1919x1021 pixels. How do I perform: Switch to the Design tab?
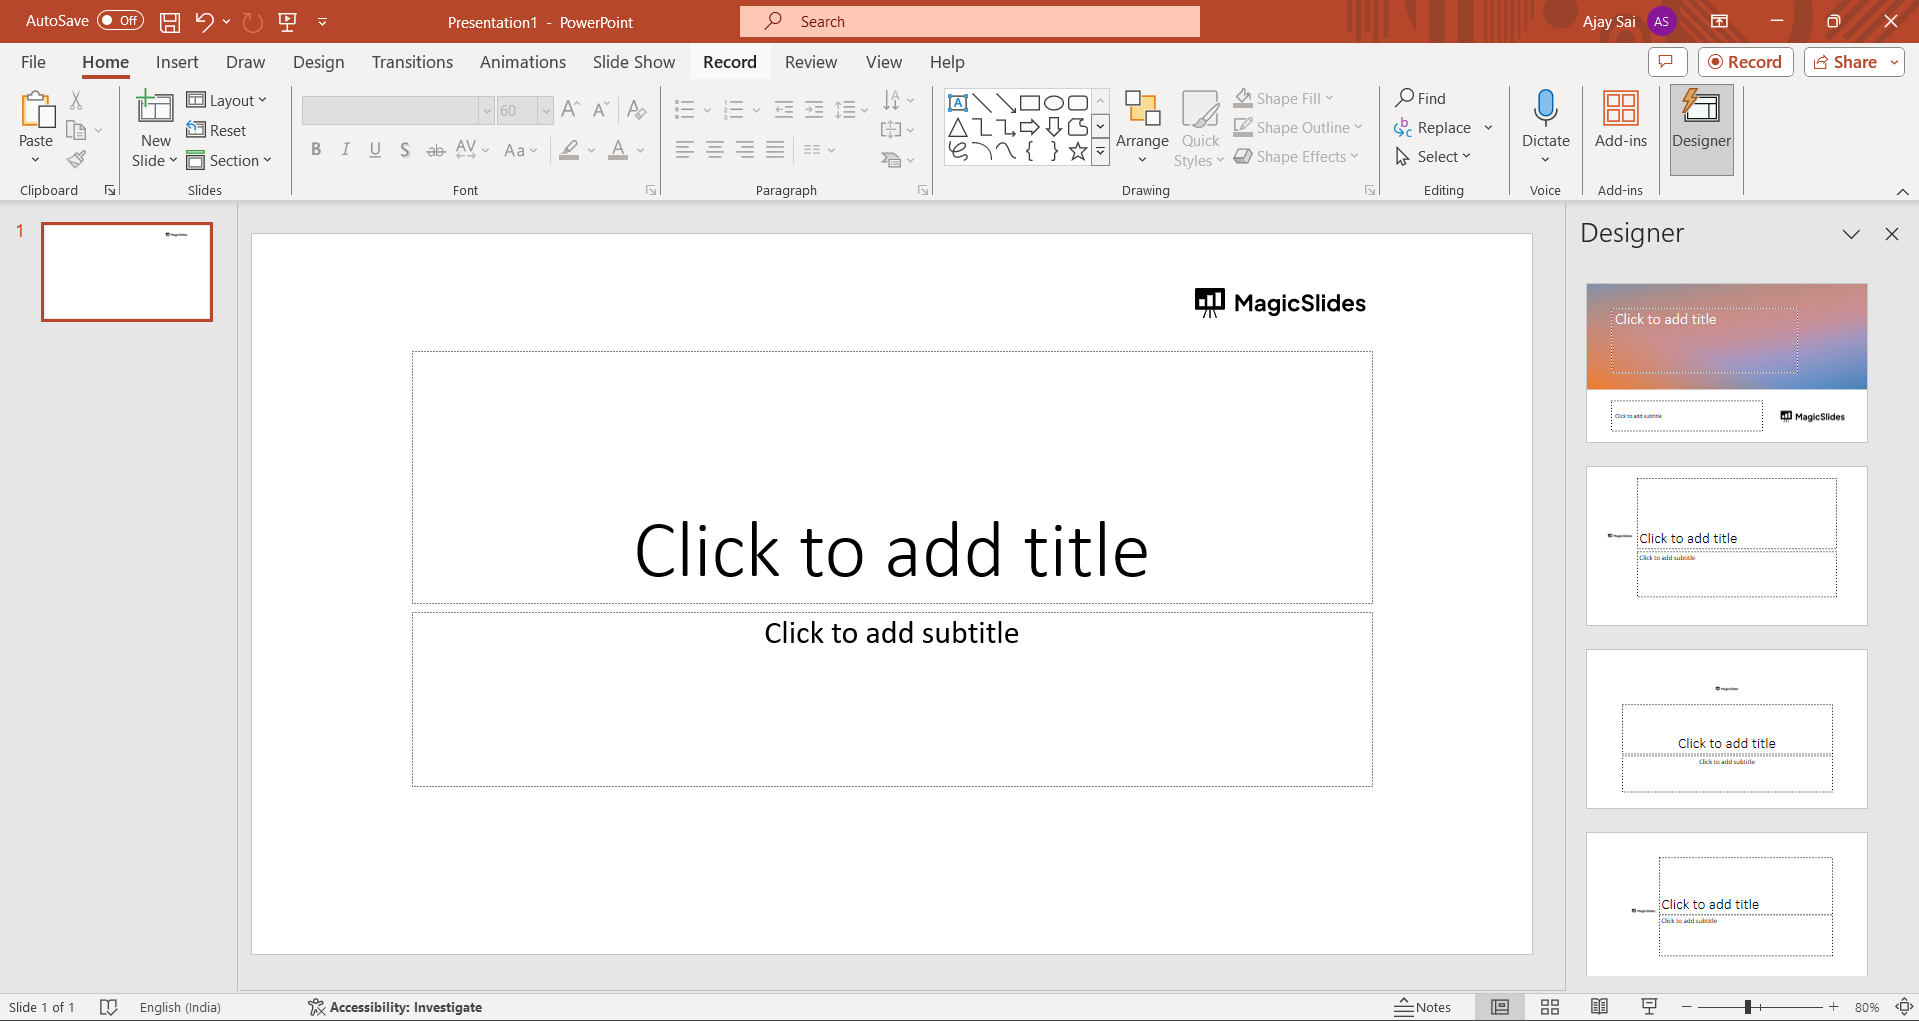coord(318,62)
